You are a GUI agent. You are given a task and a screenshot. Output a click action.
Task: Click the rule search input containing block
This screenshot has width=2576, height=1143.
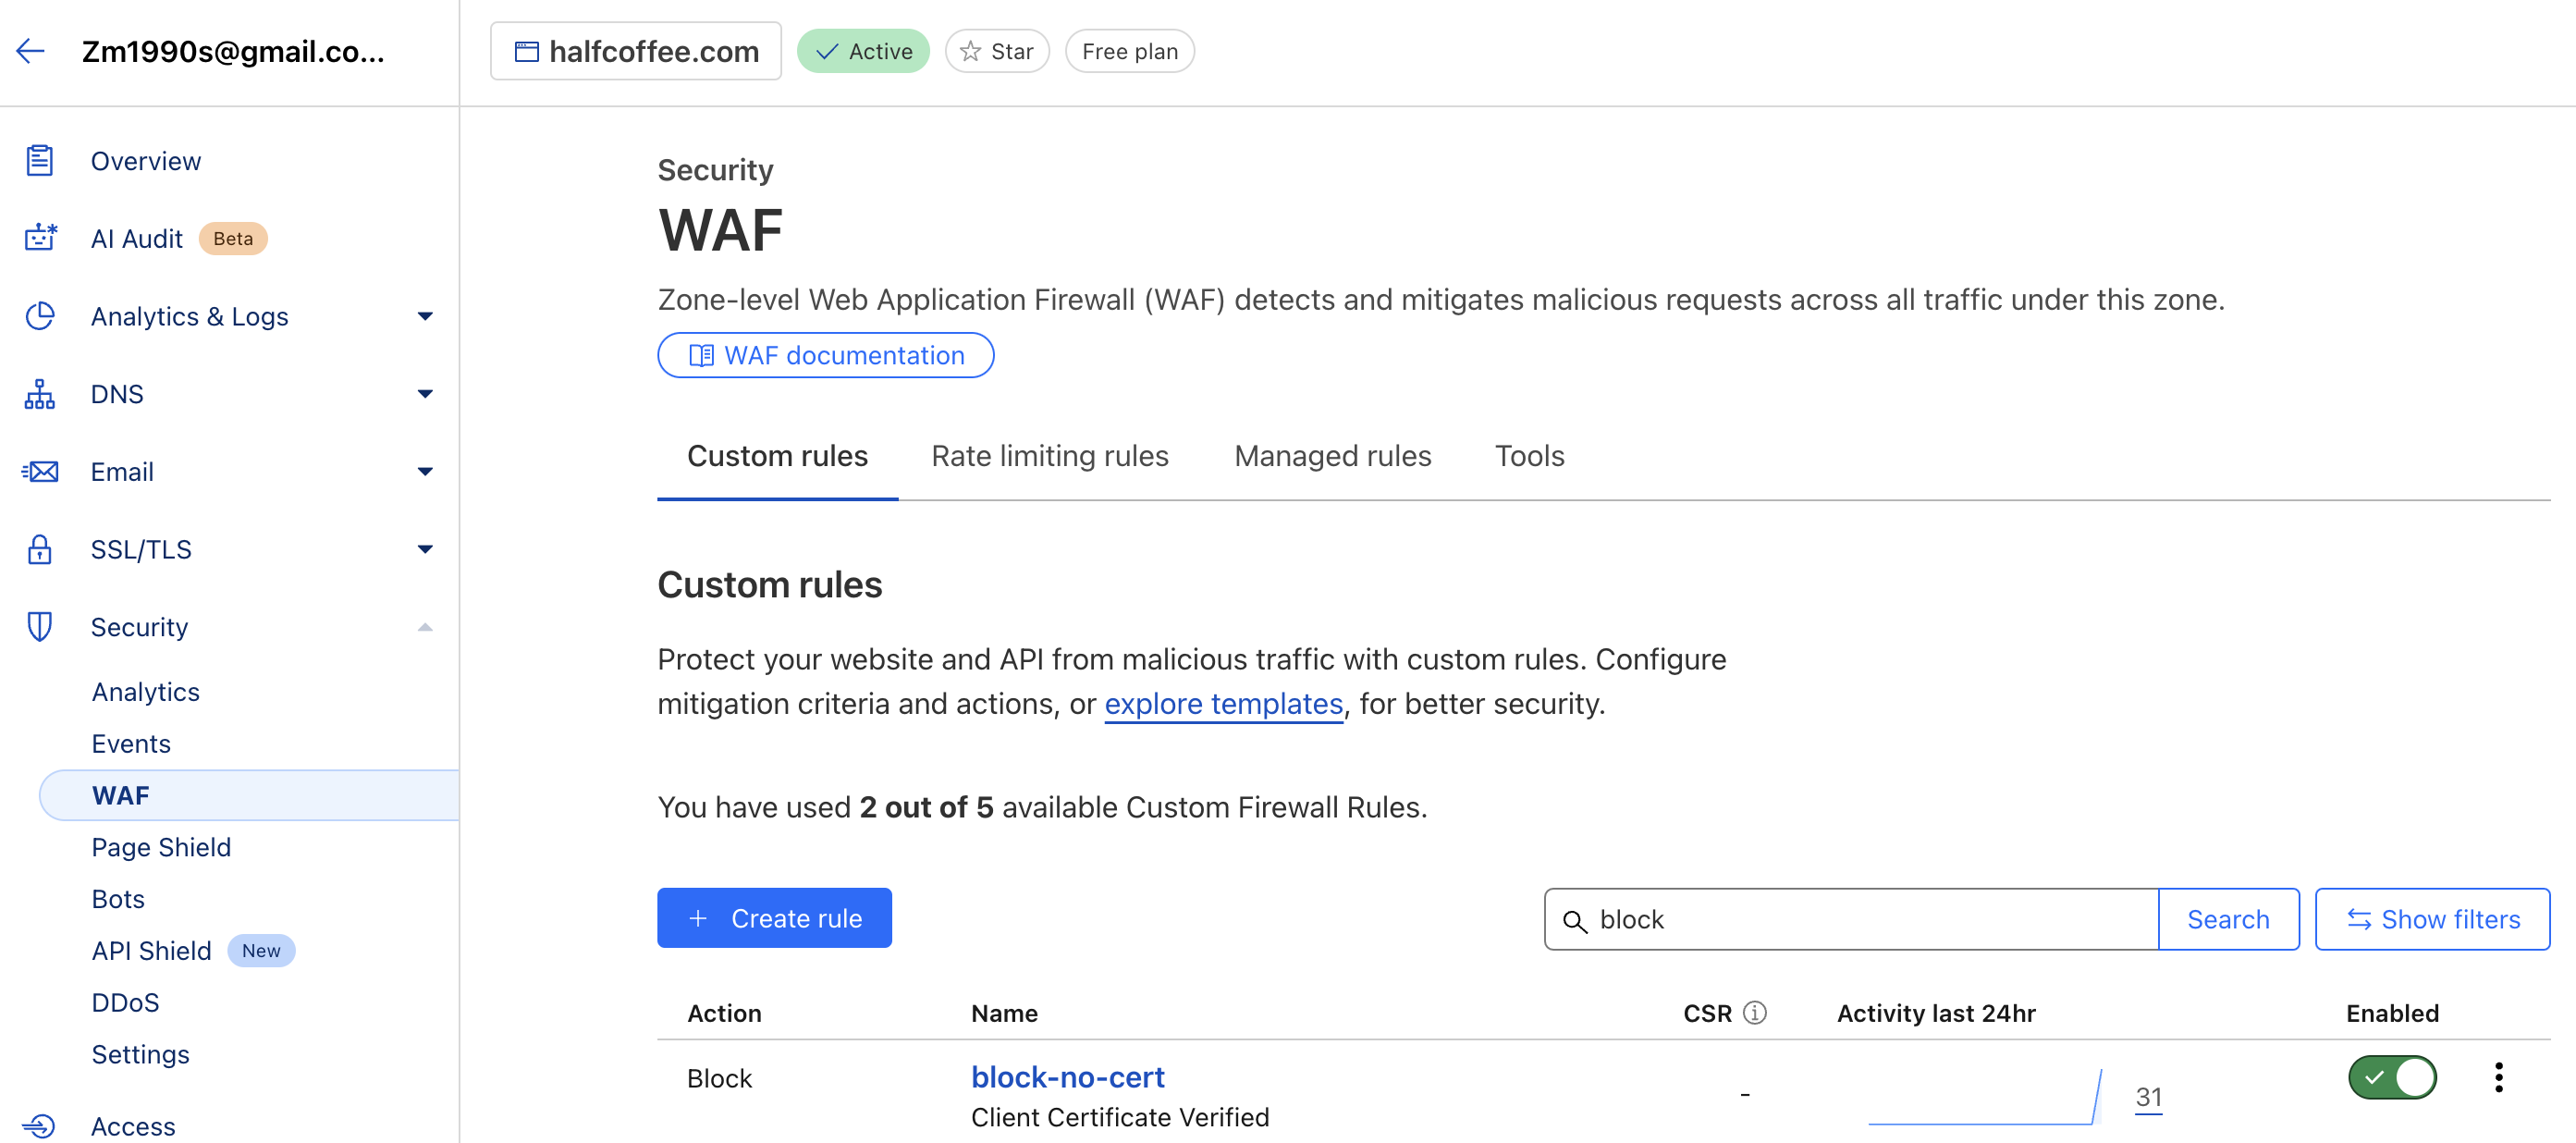point(1851,919)
